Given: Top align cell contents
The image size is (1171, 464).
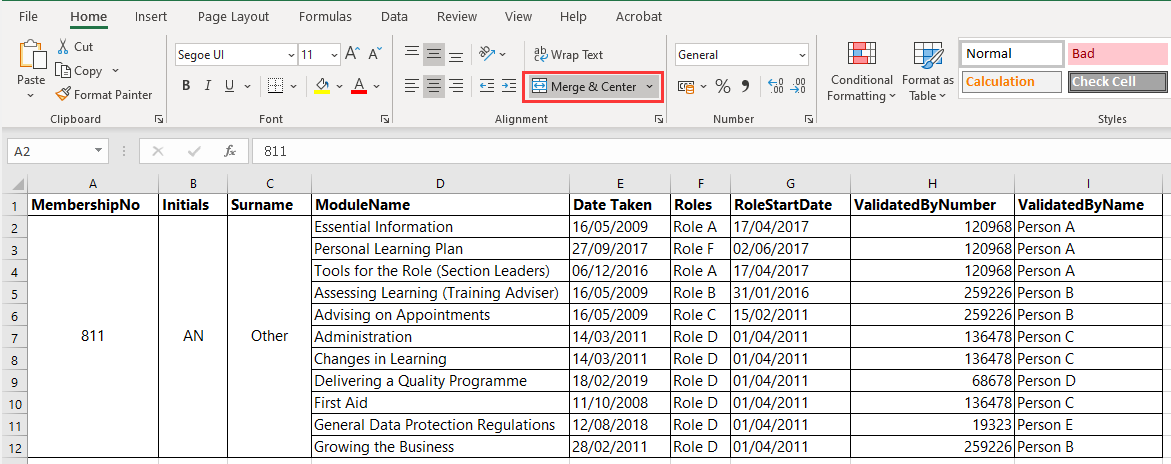Looking at the screenshot, I should coord(411,54).
